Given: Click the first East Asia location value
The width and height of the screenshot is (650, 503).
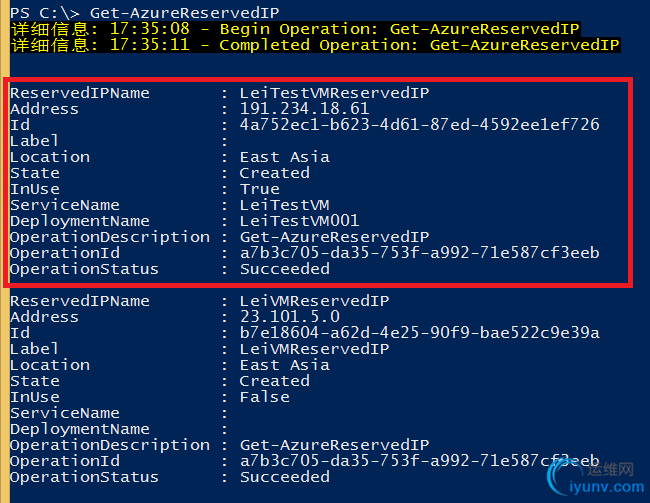Looking at the screenshot, I should coord(284,157).
